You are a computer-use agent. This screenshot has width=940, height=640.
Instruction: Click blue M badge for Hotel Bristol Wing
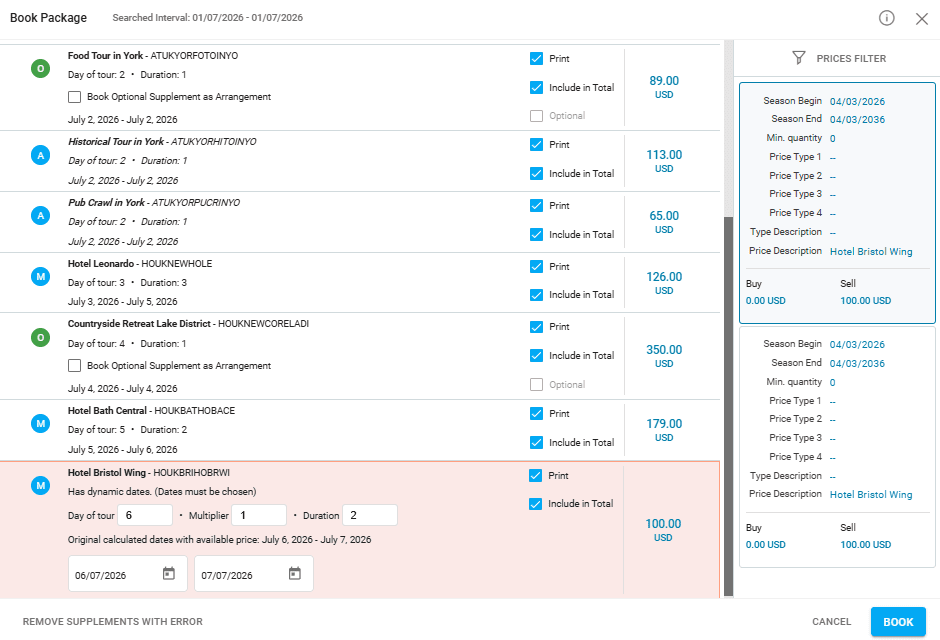[41, 485]
